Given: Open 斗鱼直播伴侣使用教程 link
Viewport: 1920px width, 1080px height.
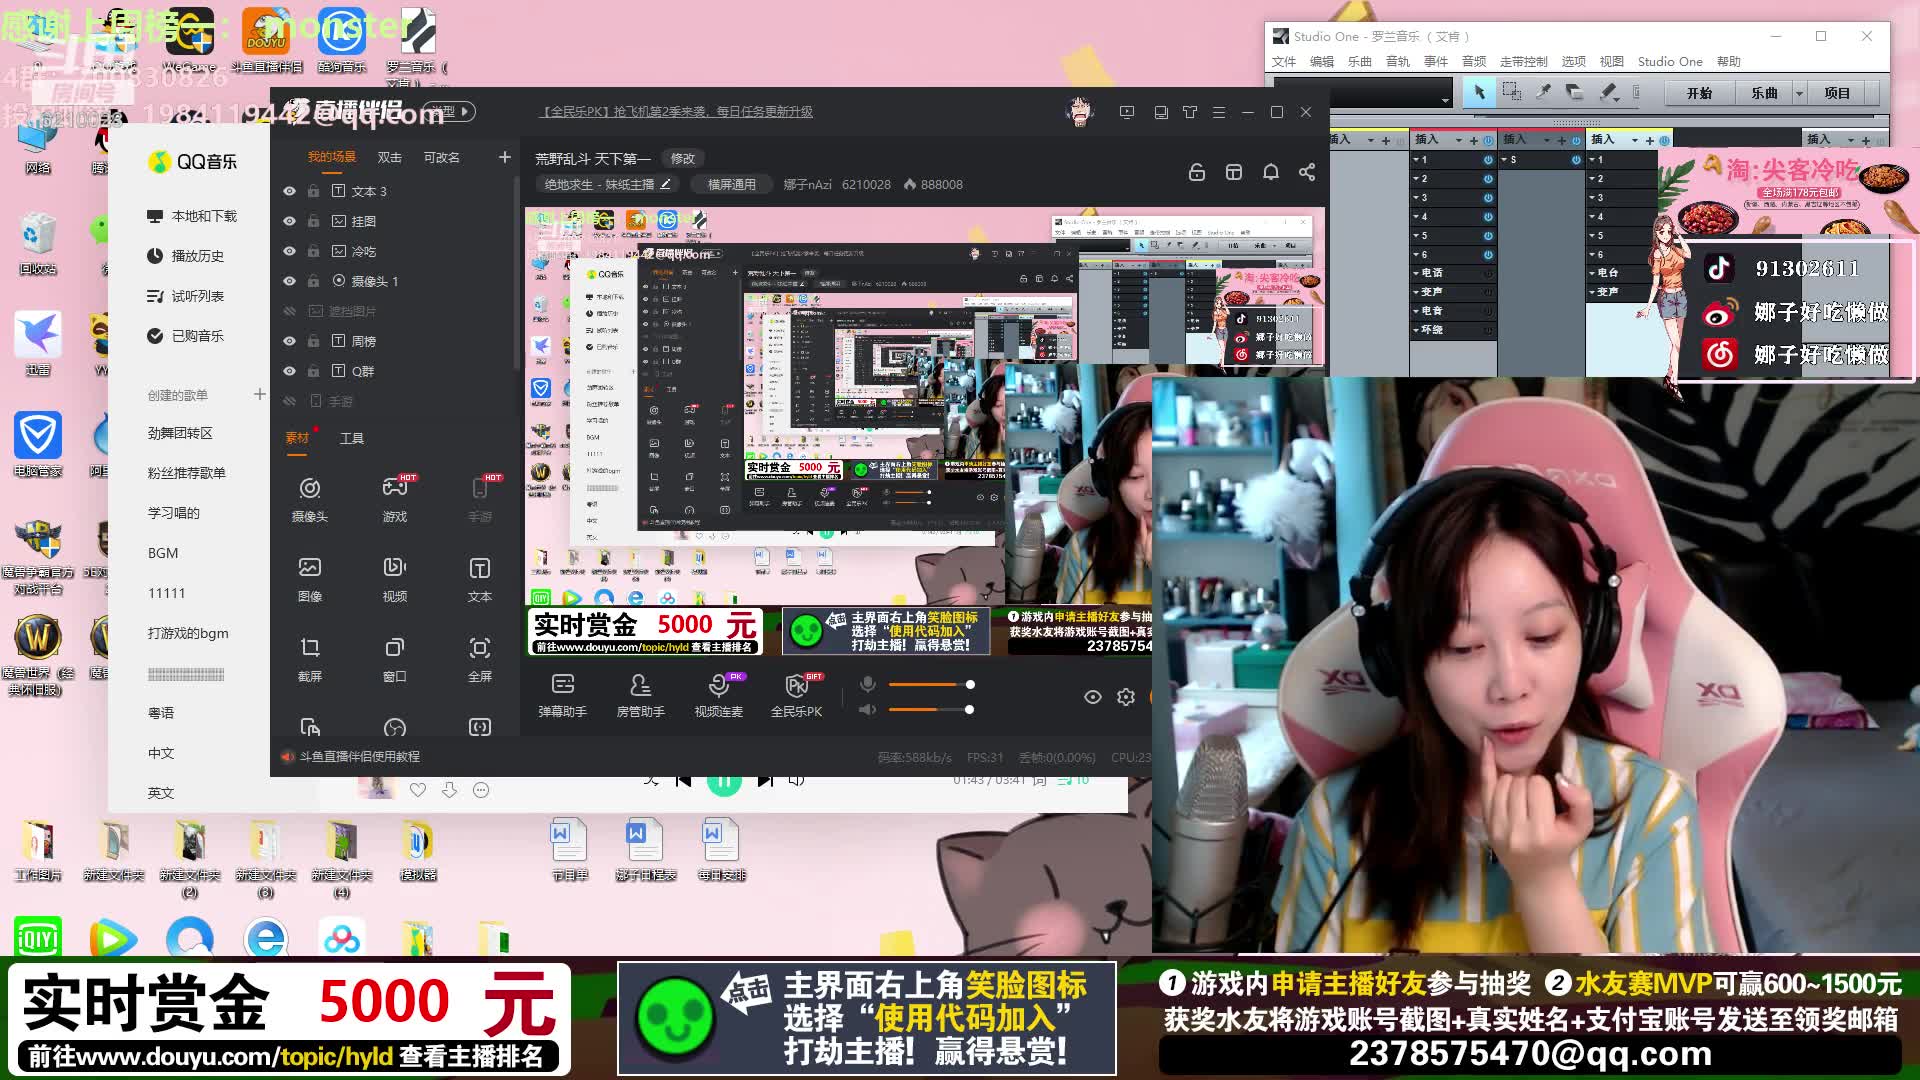Looking at the screenshot, I should 360,757.
